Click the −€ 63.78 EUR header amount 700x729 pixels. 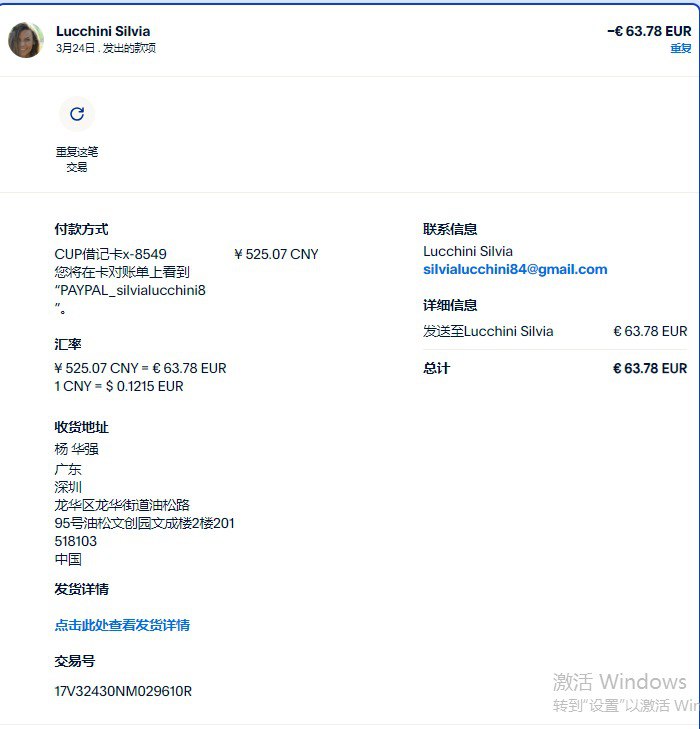[x=649, y=31]
